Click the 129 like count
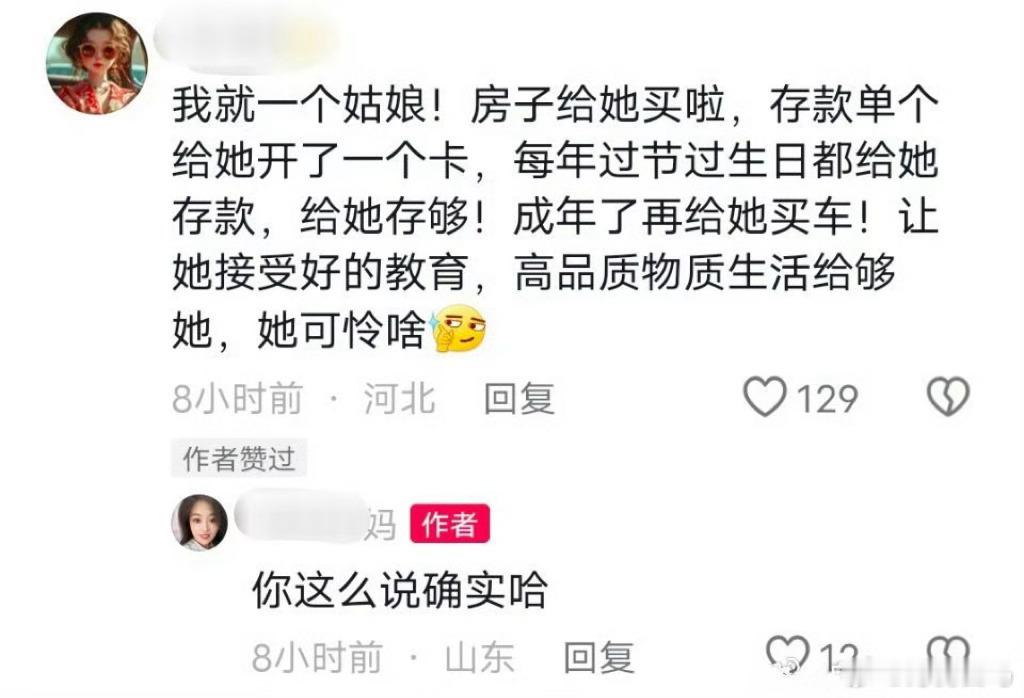This screenshot has height=698, width=1024. [x=827, y=398]
